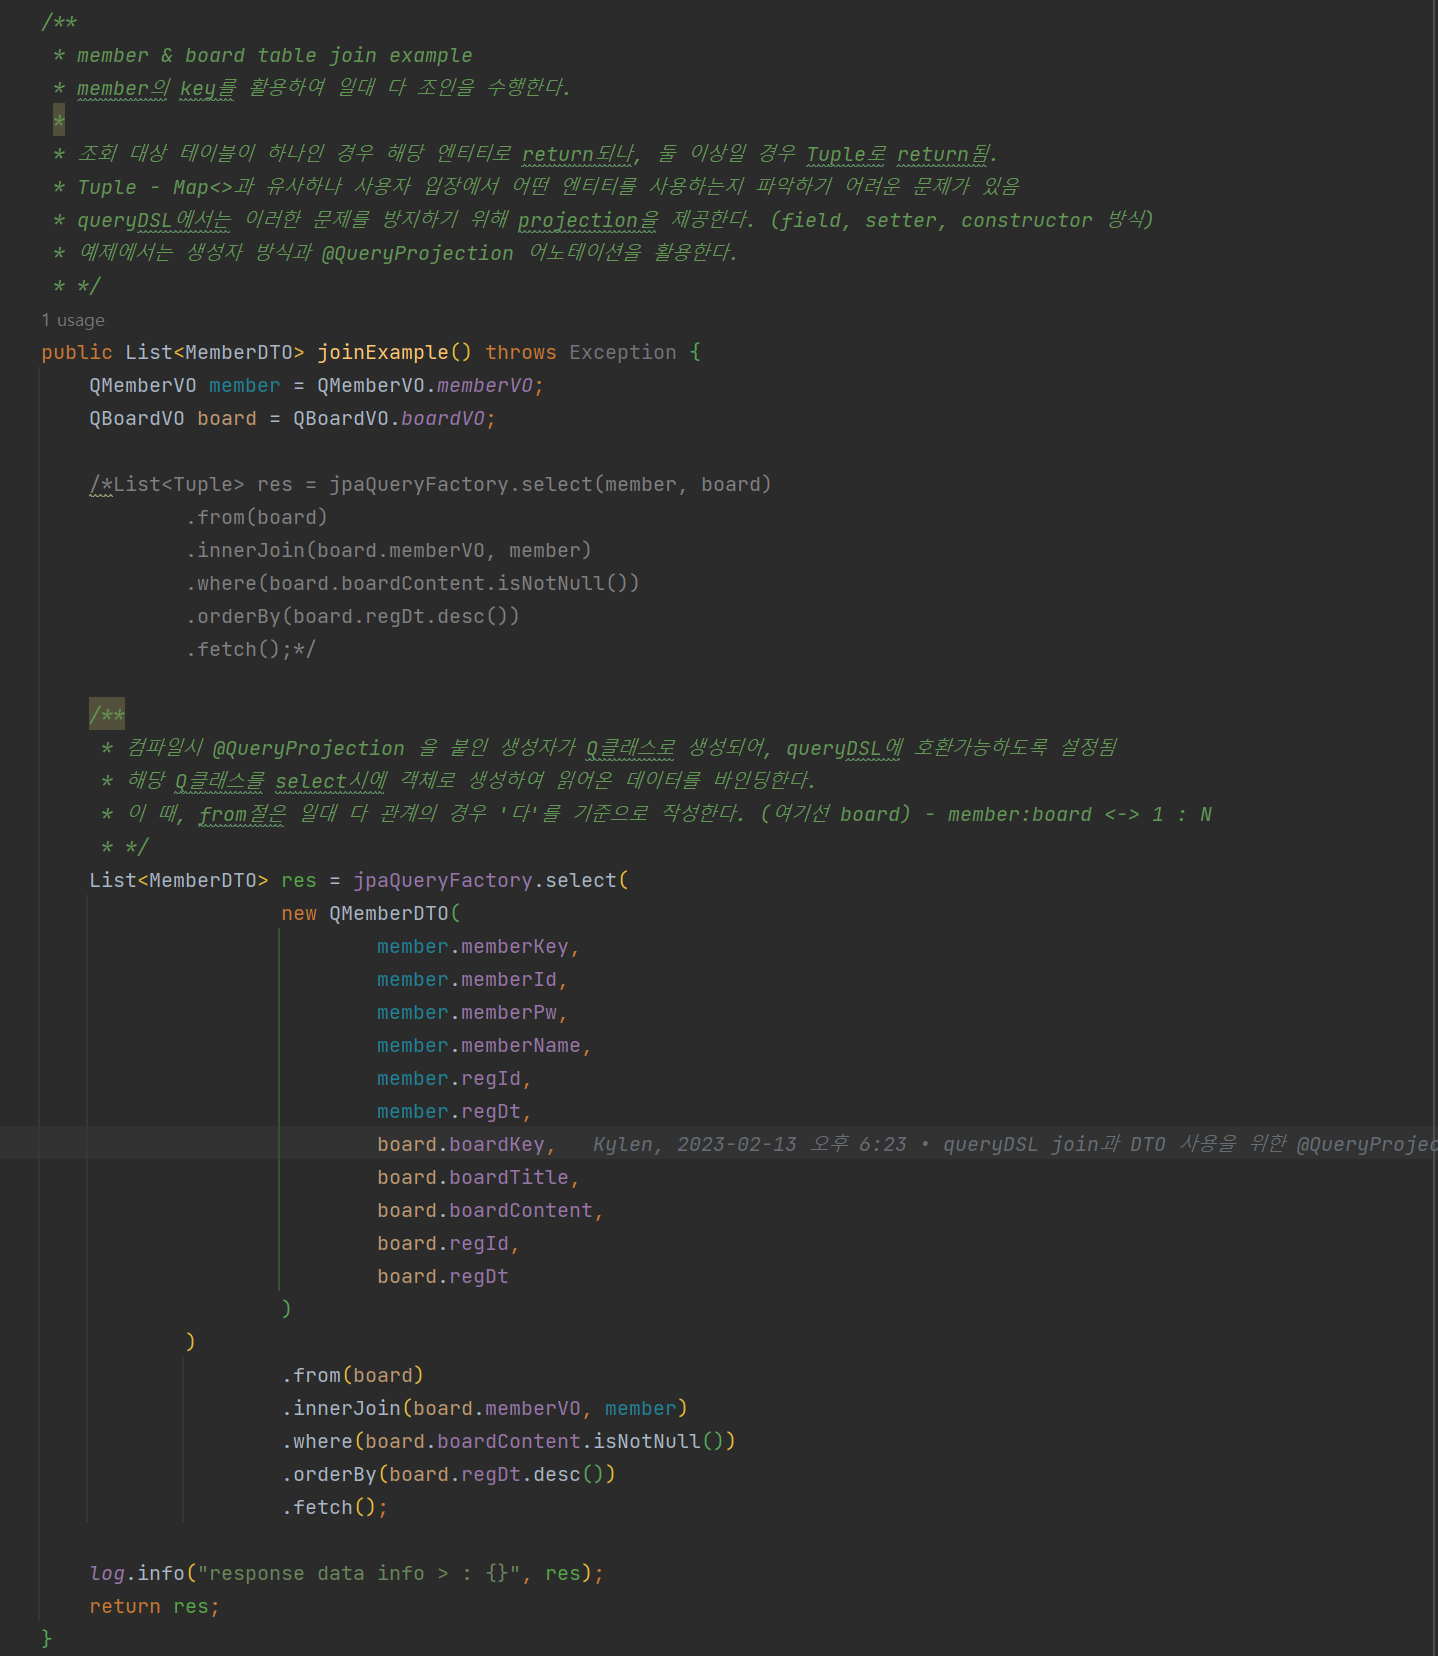Image resolution: width=1438 pixels, height=1656 pixels.
Task: Click the commented-out List<Tuple> res line
Action: click(x=431, y=484)
